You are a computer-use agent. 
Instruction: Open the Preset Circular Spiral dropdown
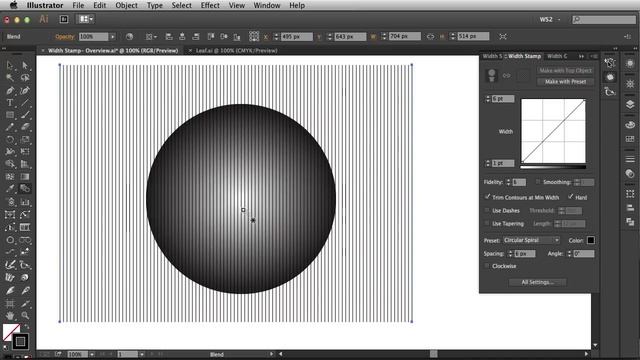click(x=531, y=240)
